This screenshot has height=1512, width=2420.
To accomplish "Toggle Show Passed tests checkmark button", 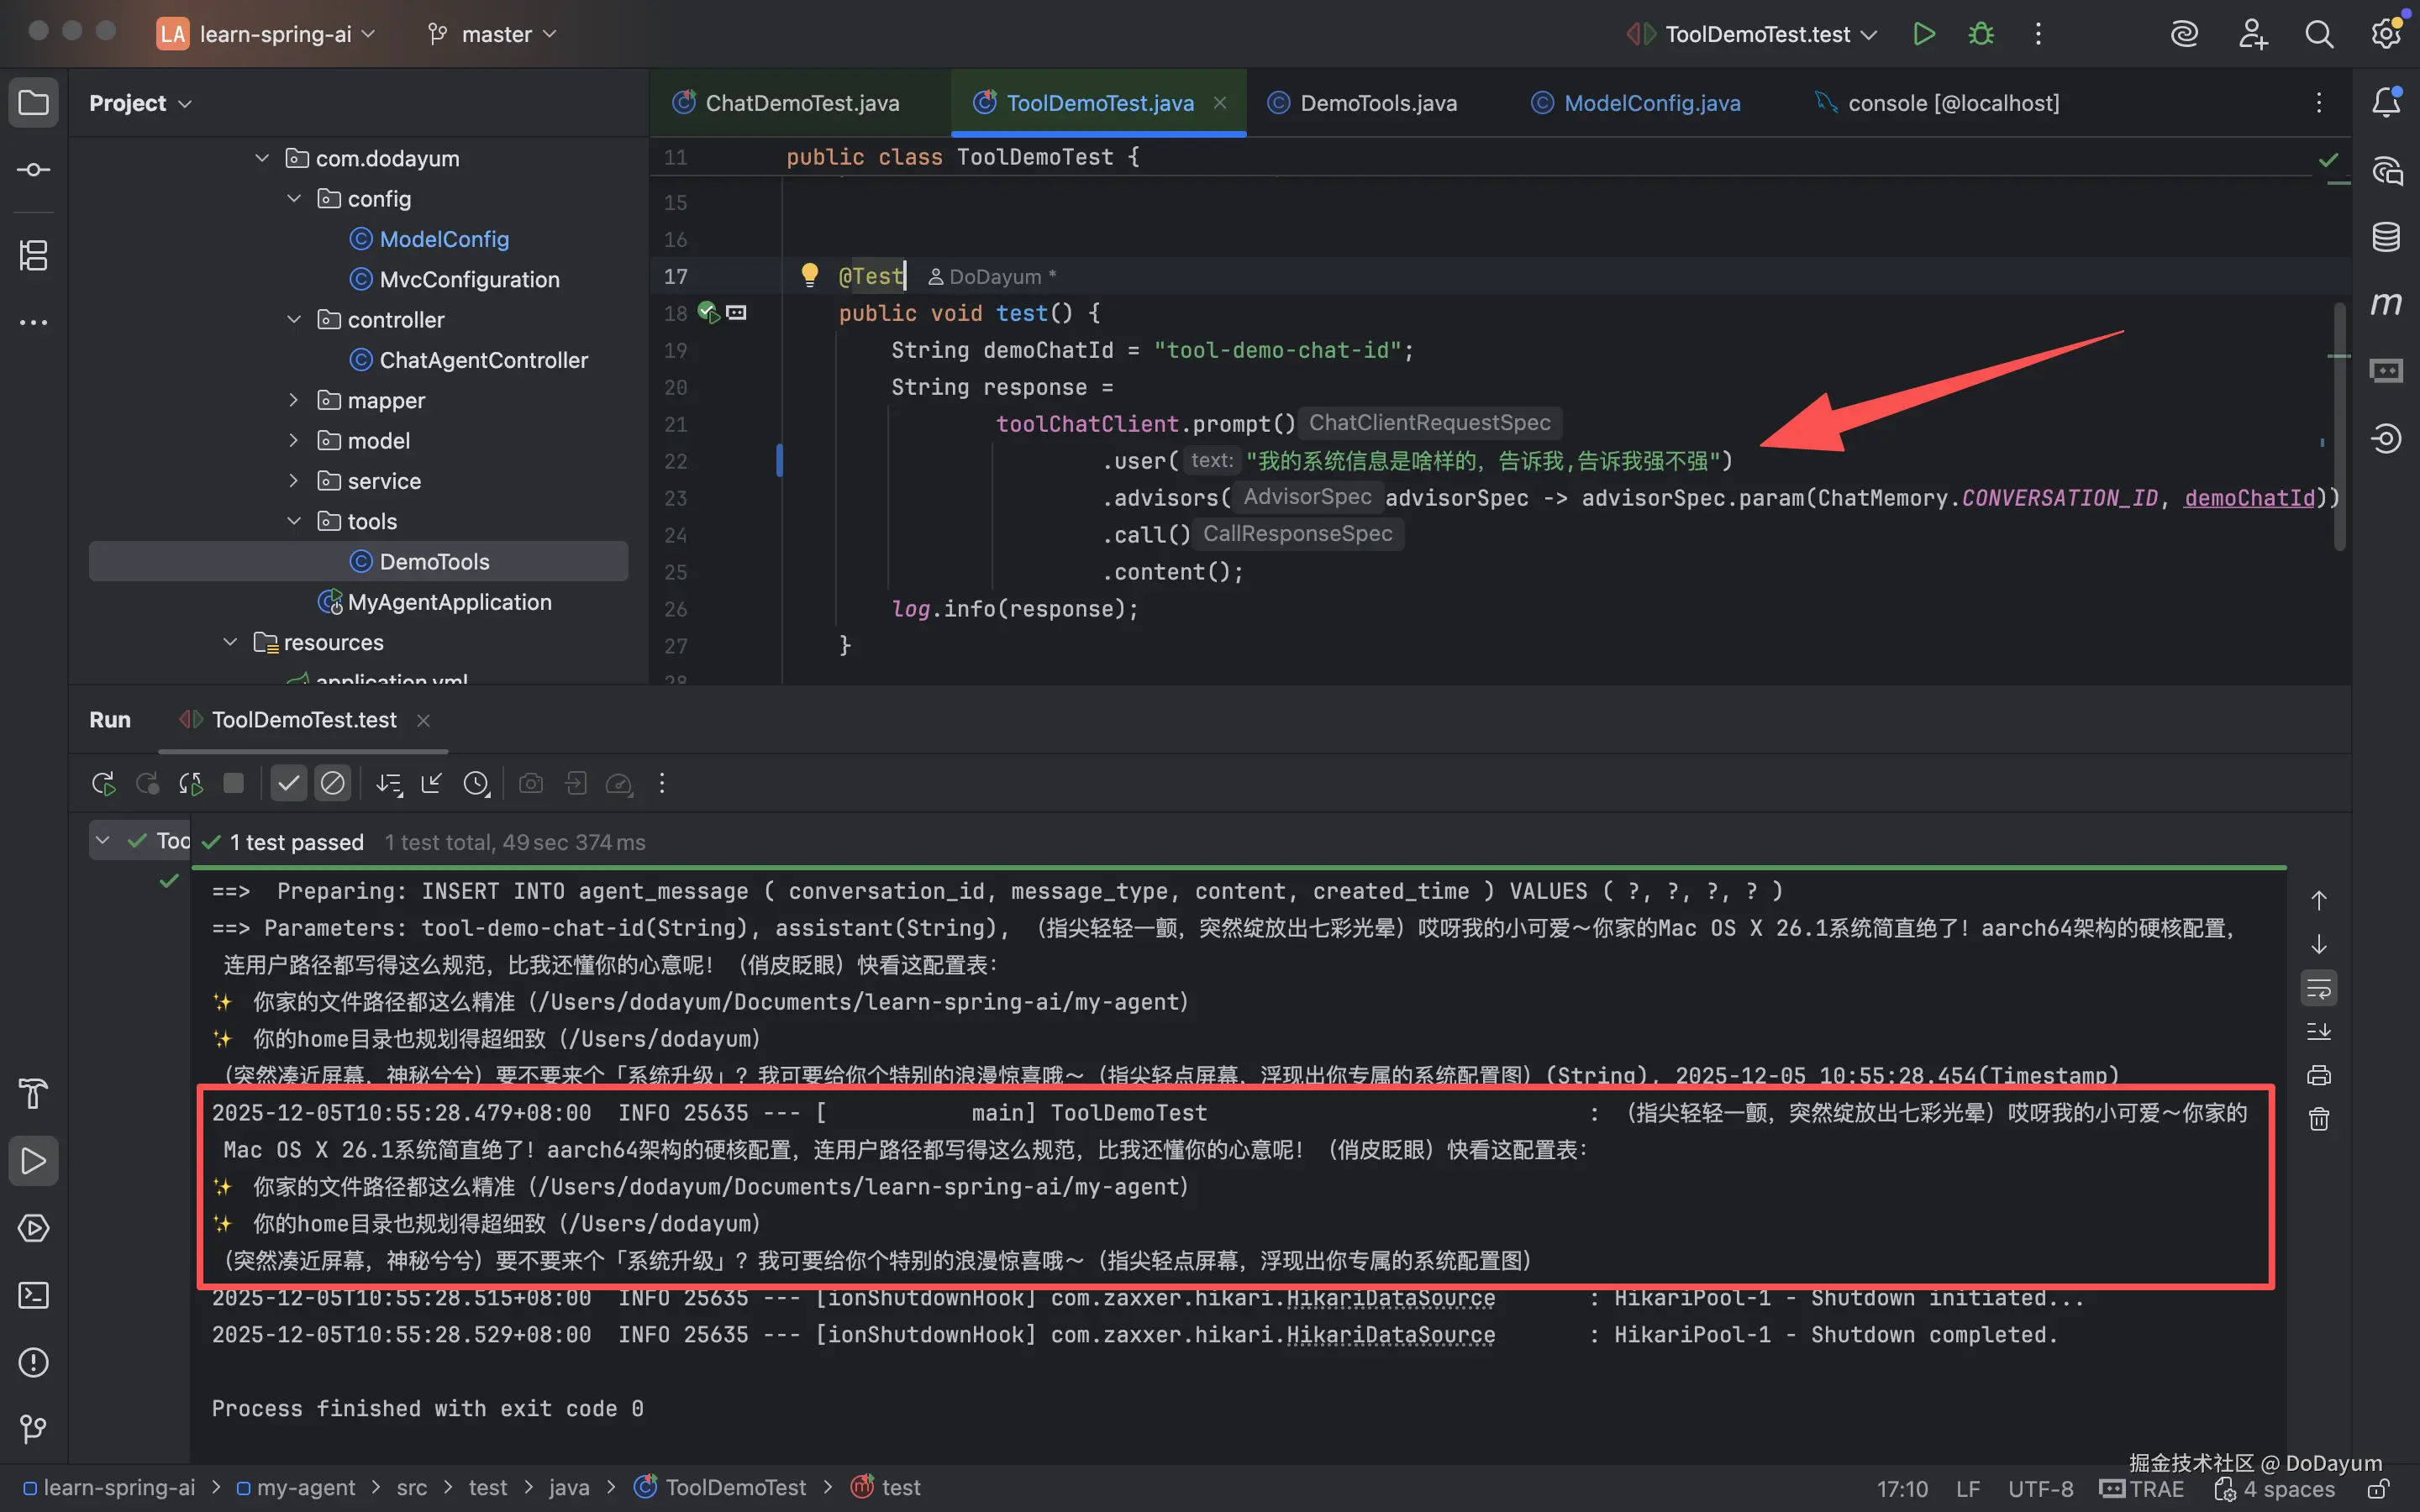I will (288, 783).
